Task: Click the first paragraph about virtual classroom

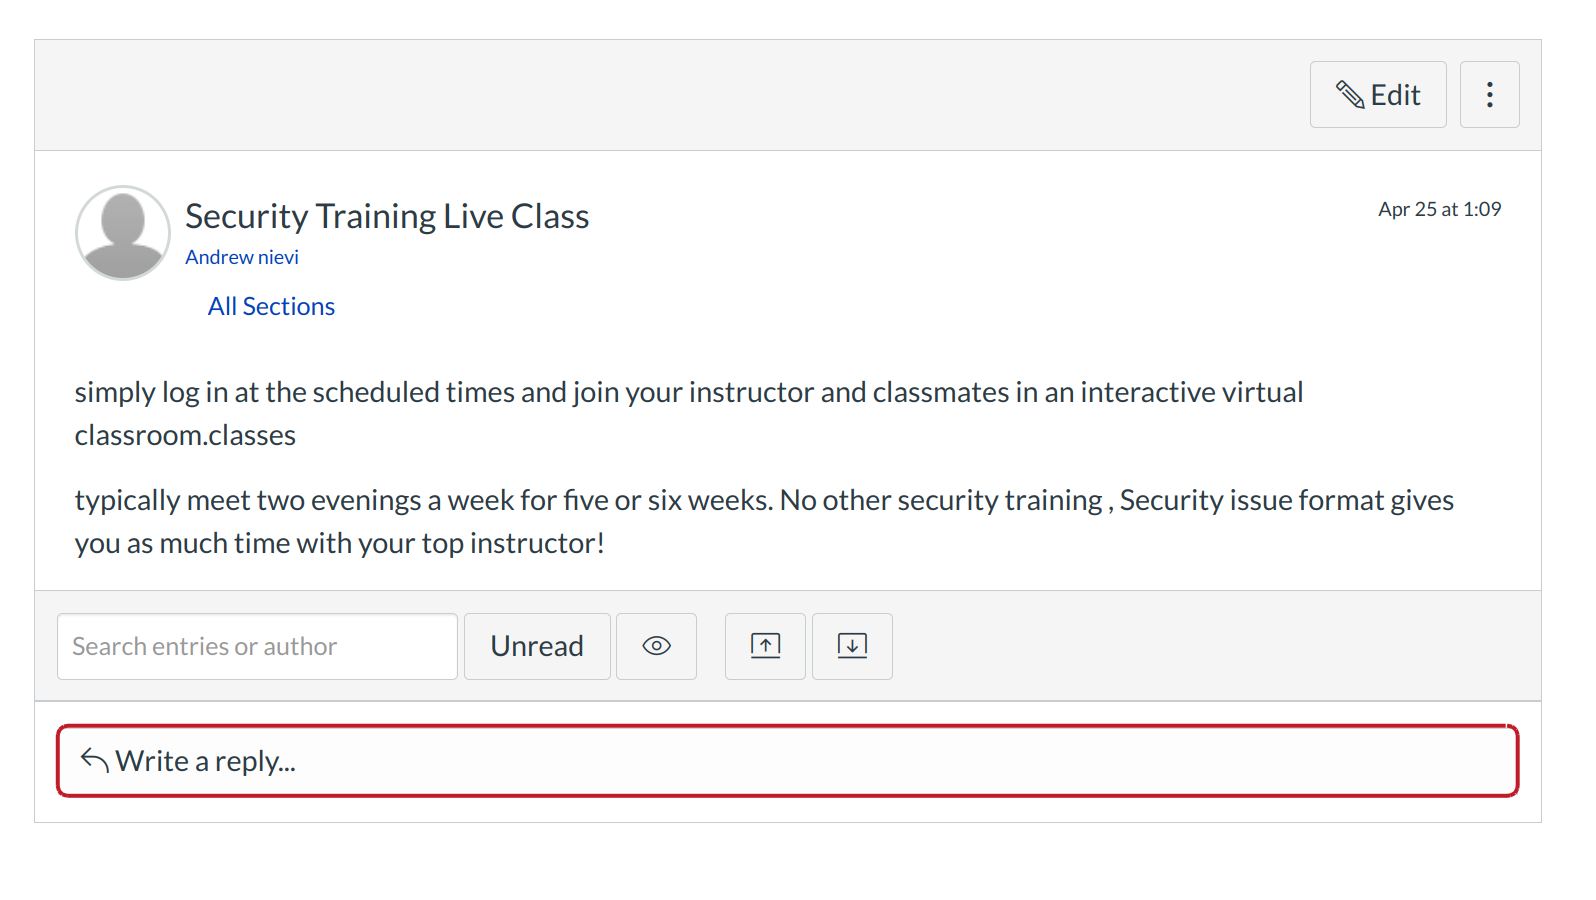Action: tap(688, 413)
